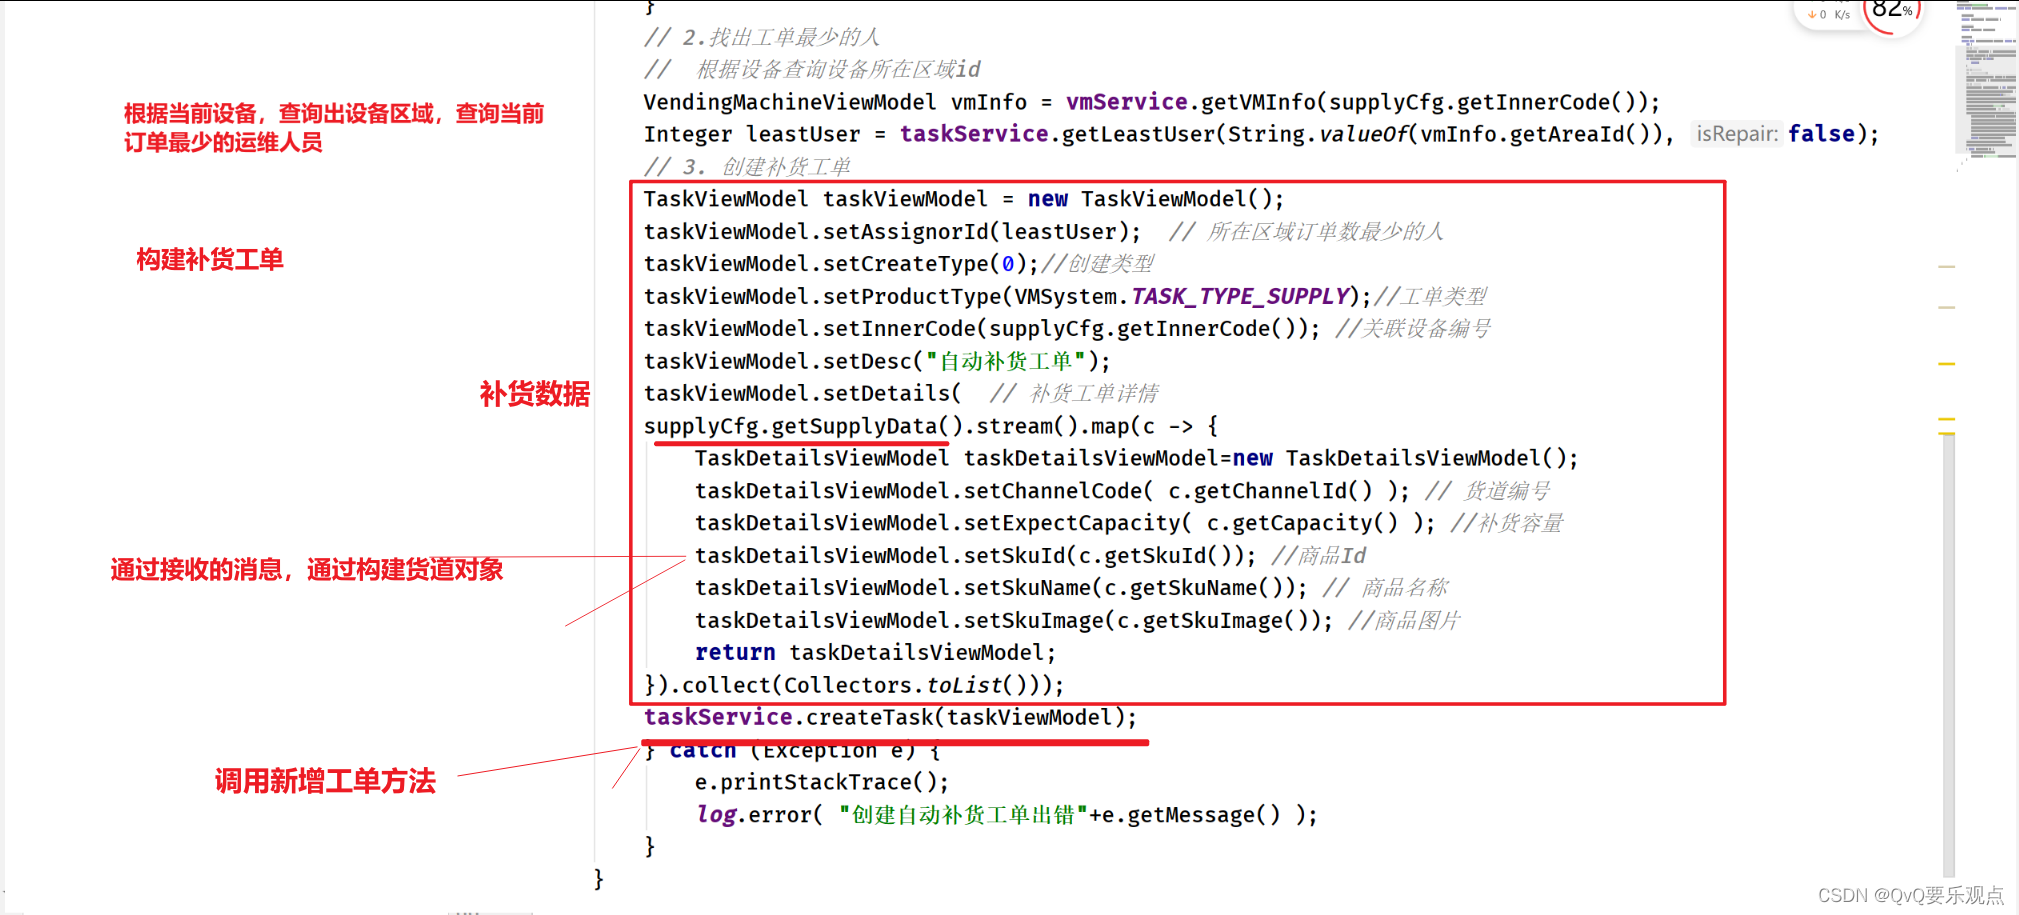Click setCreateType(0) call

[925, 264]
